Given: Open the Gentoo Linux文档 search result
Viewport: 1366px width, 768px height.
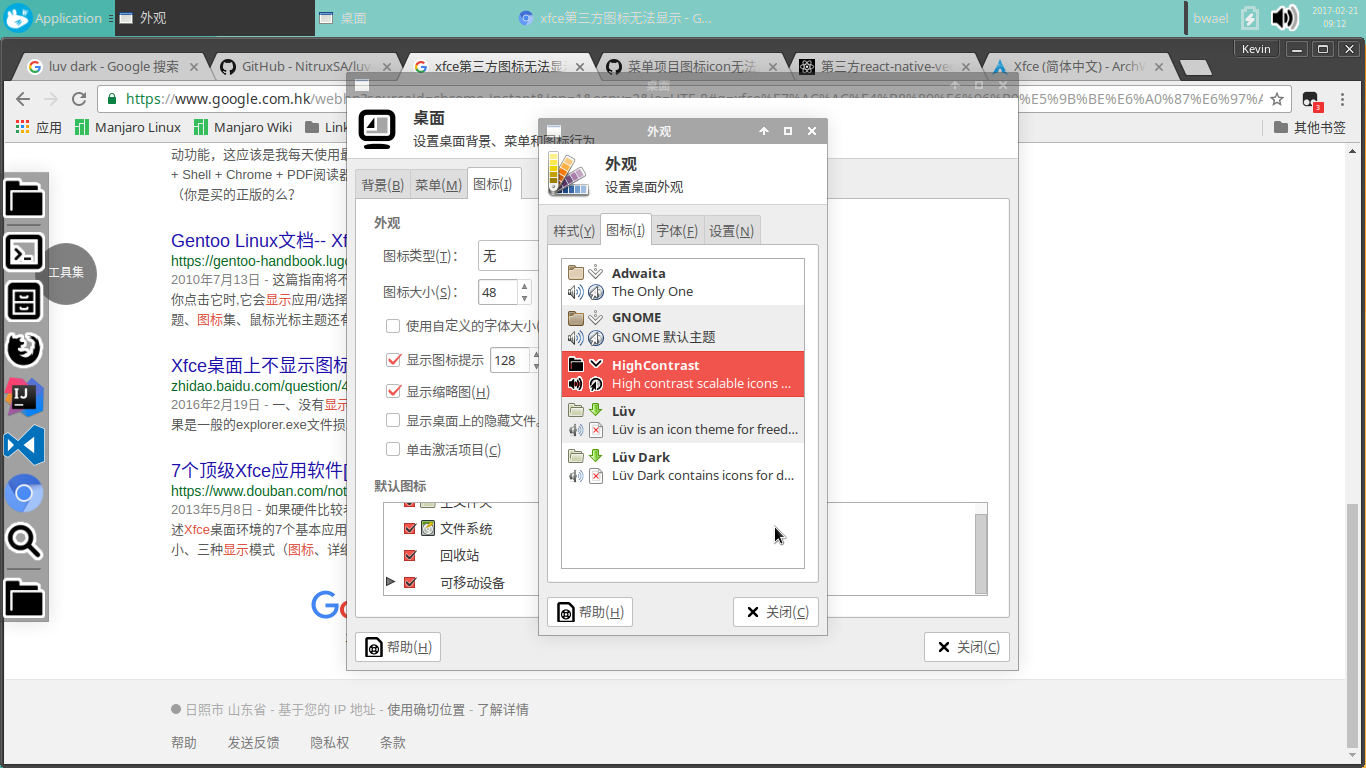Looking at the screenshot, I should pyautogui.click(x=259, y=241).
